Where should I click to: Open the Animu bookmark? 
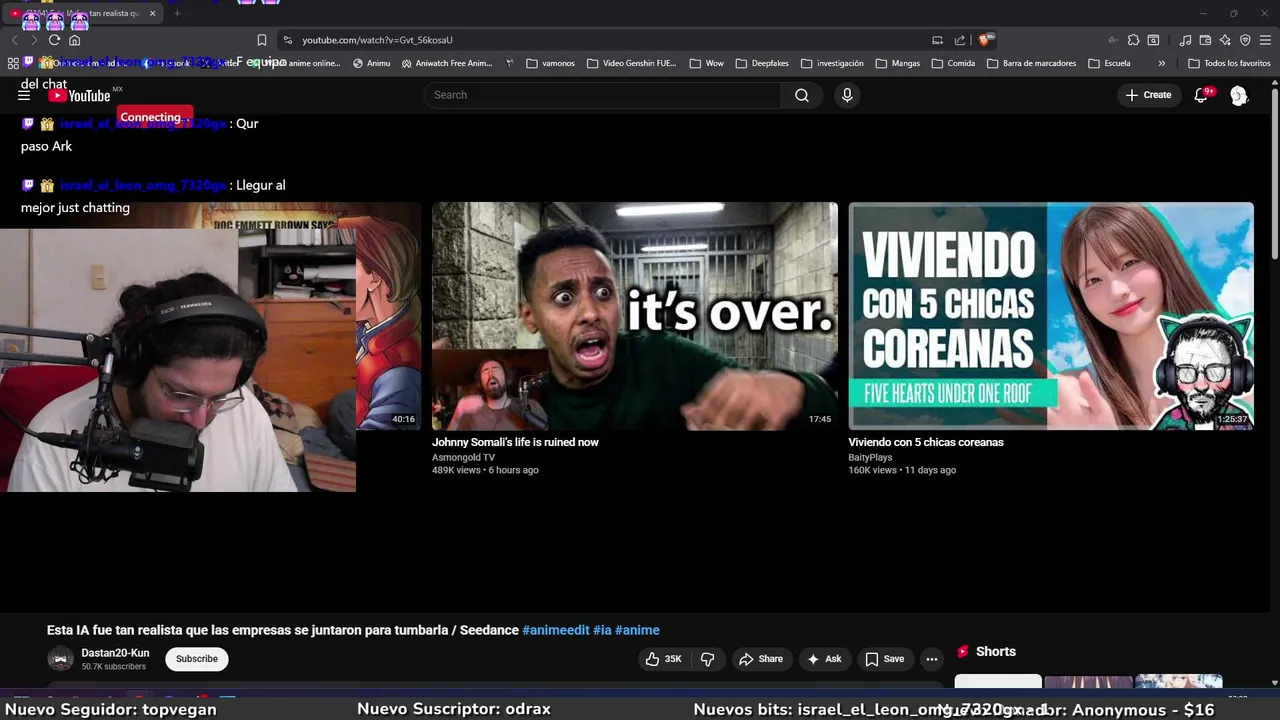tap(371, 63)
